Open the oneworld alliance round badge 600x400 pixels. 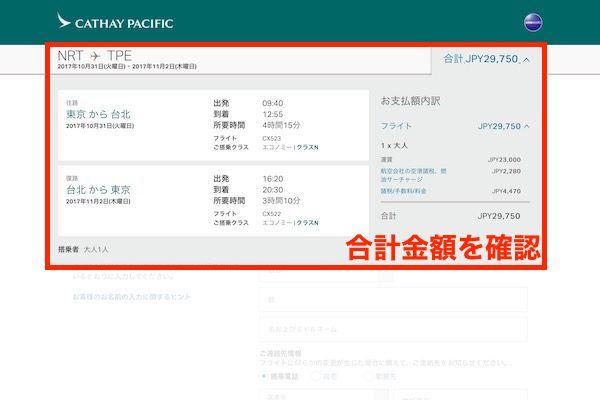[x=533, y=22]
